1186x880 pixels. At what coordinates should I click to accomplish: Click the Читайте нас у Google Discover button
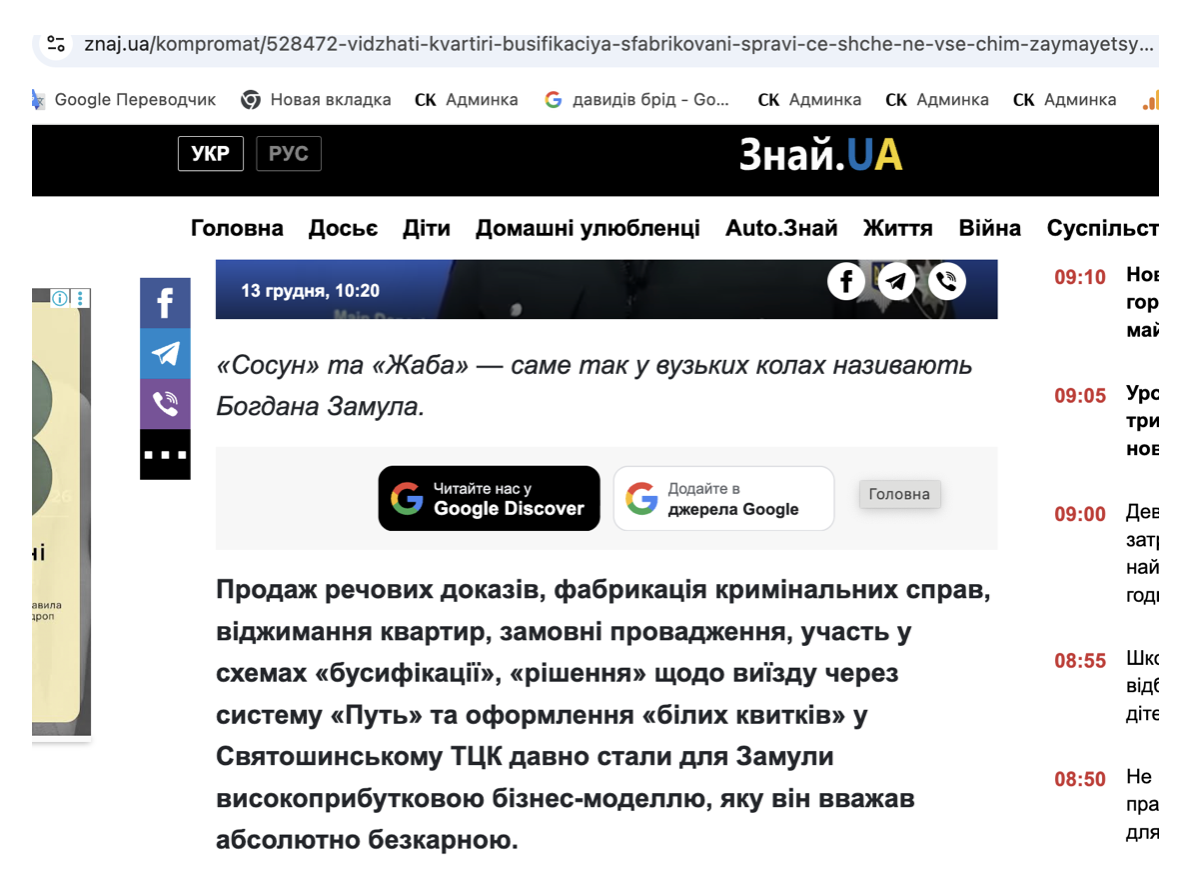click(x=489, y=498)
